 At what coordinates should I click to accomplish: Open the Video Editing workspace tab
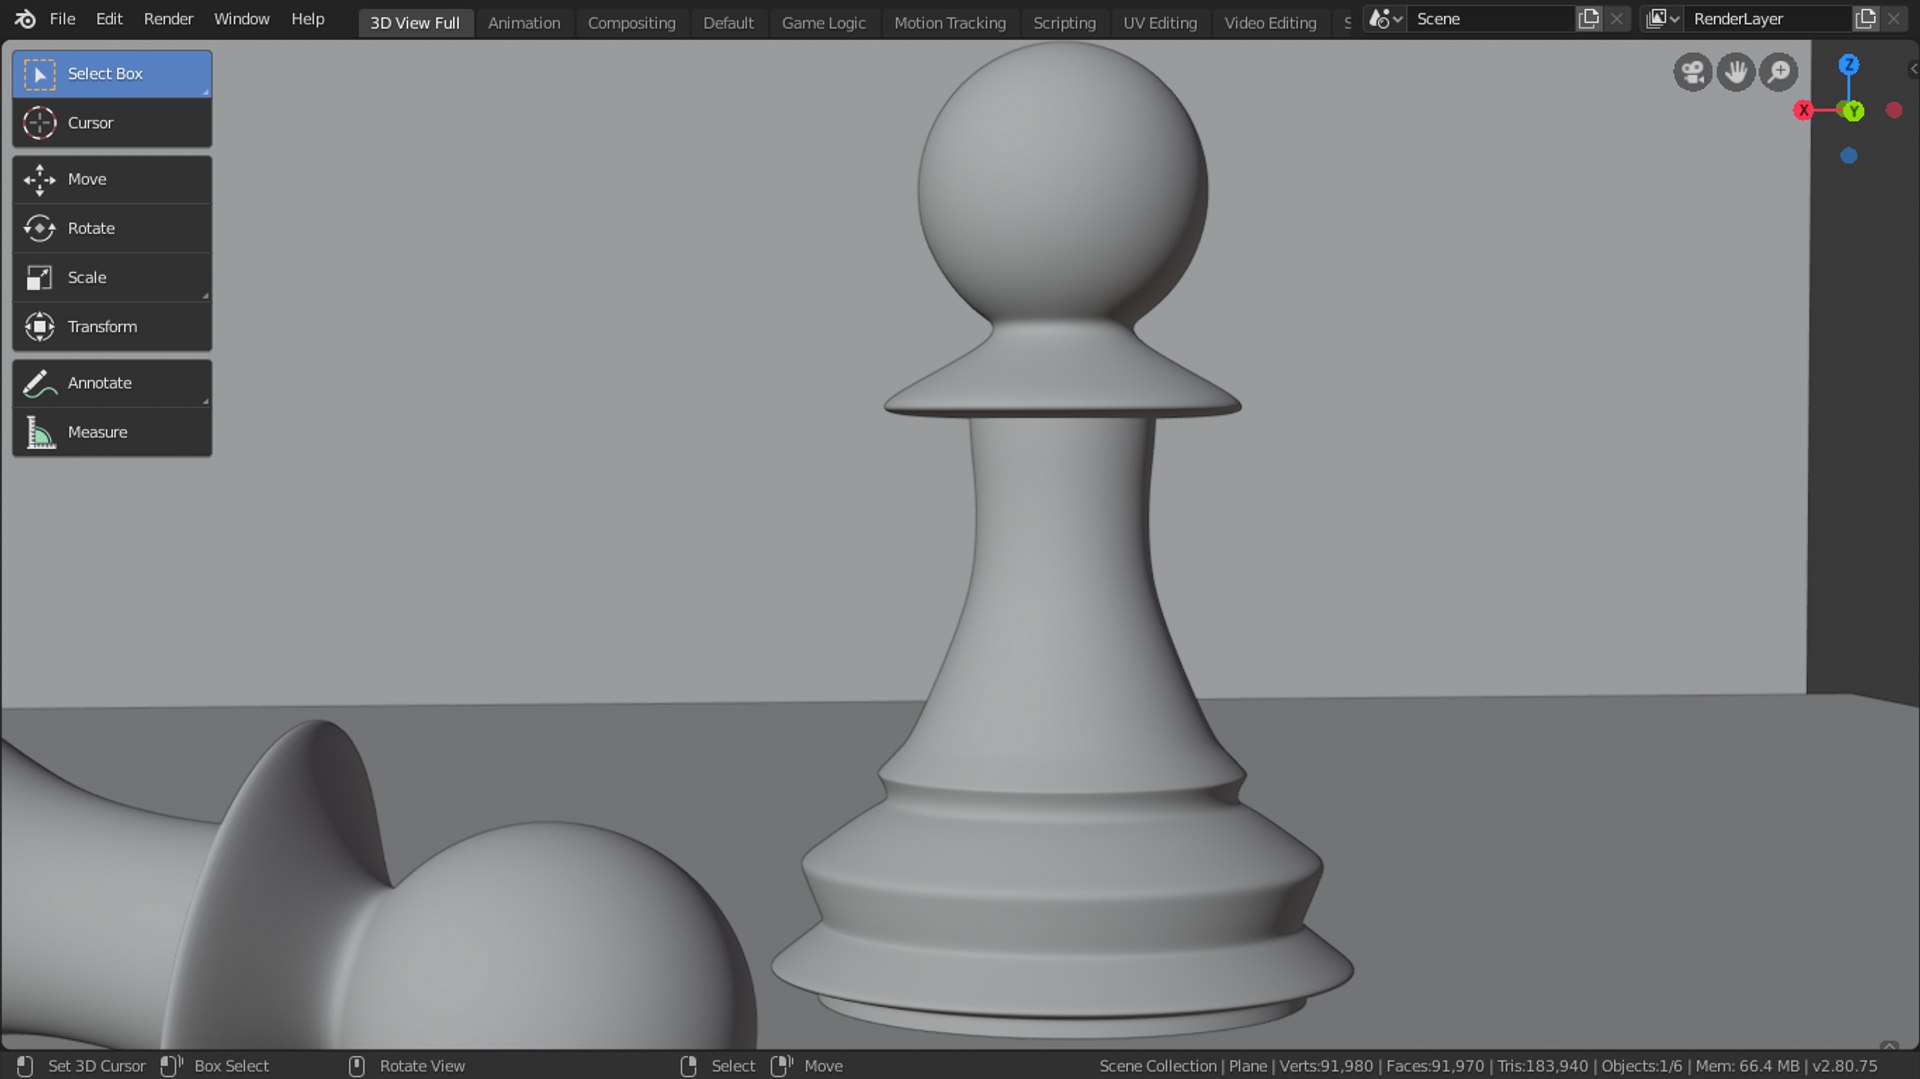point(1270,23)
